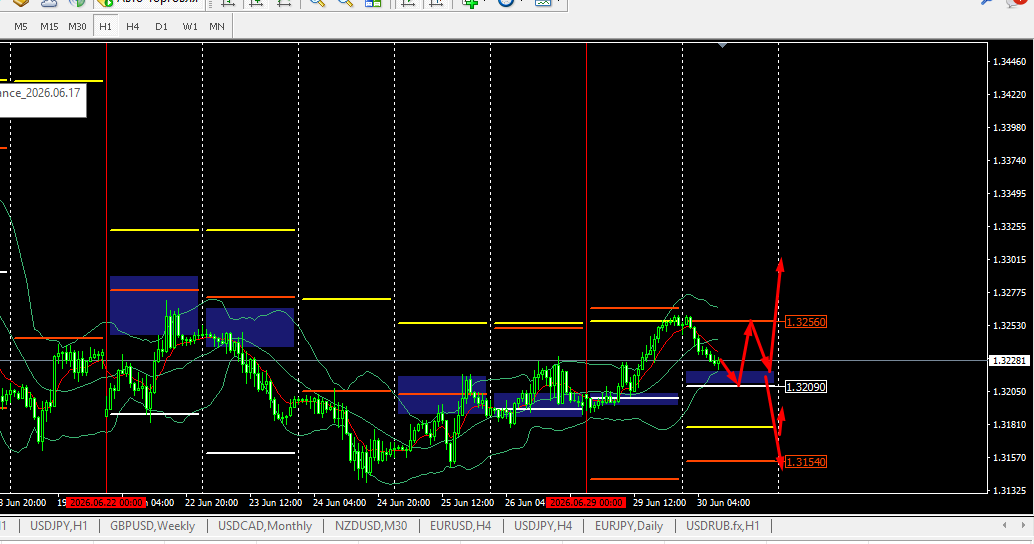This screenshot has height=544, width=1034.
Task: Click the 30 Jun 04:00 time label
Action: pyautogui.click(x=723, y=502)
